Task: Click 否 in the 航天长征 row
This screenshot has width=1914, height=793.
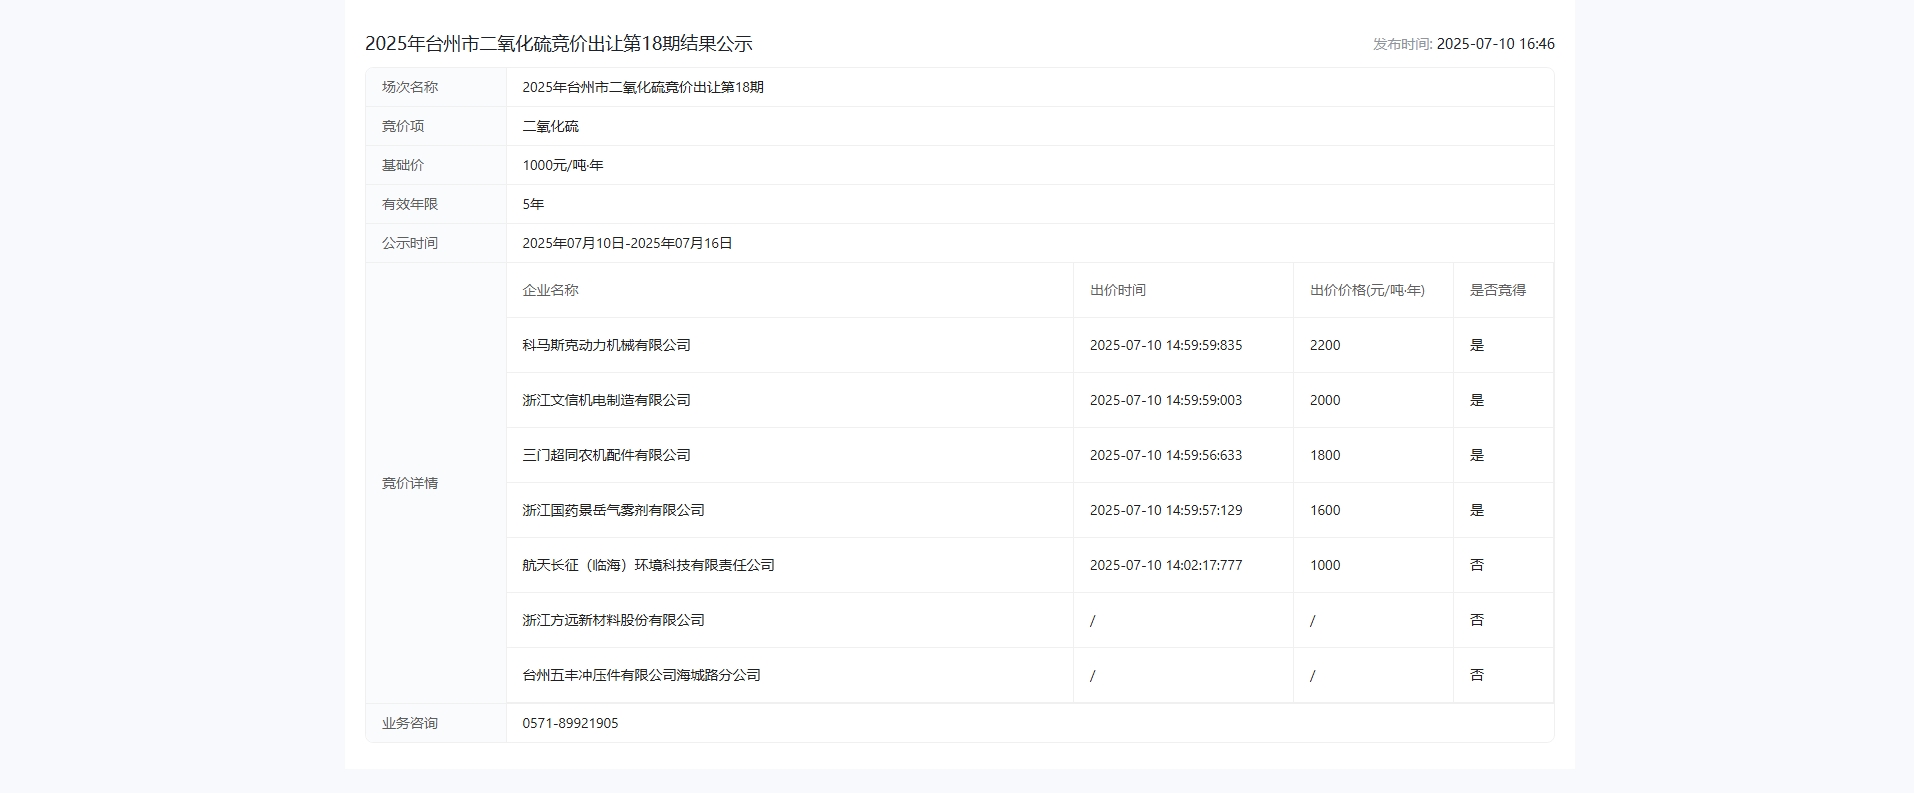Action: tap(1477, 565)
